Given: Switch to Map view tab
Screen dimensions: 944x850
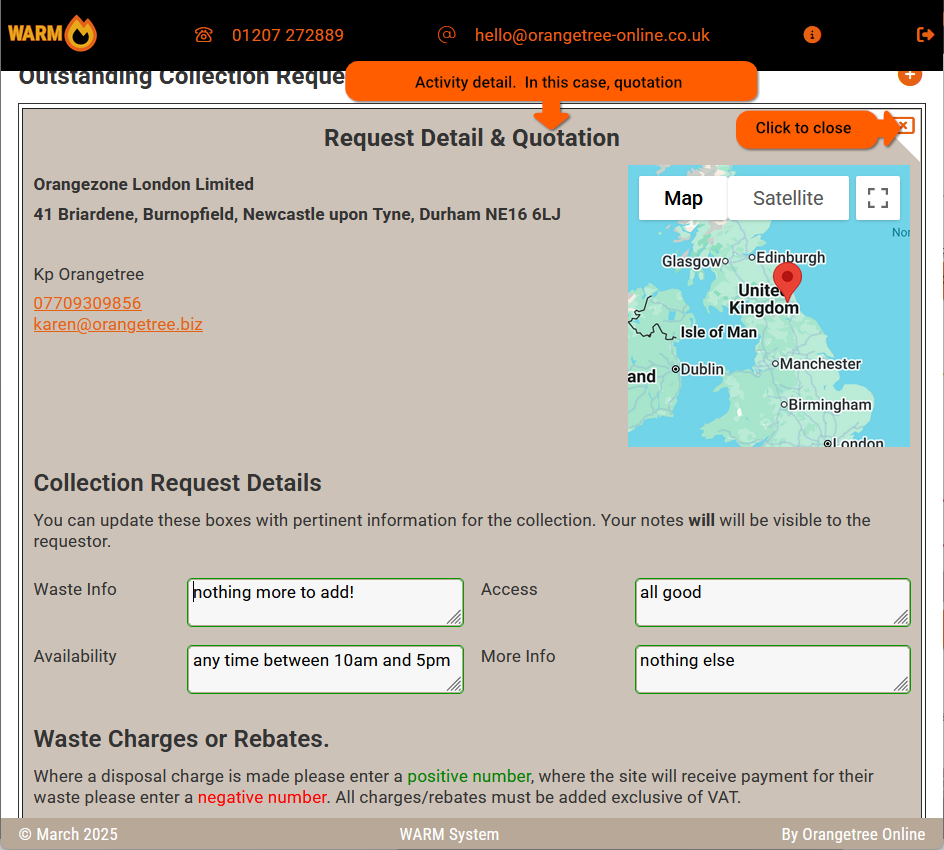Looking at the screenshot, I should pos(683,198).
